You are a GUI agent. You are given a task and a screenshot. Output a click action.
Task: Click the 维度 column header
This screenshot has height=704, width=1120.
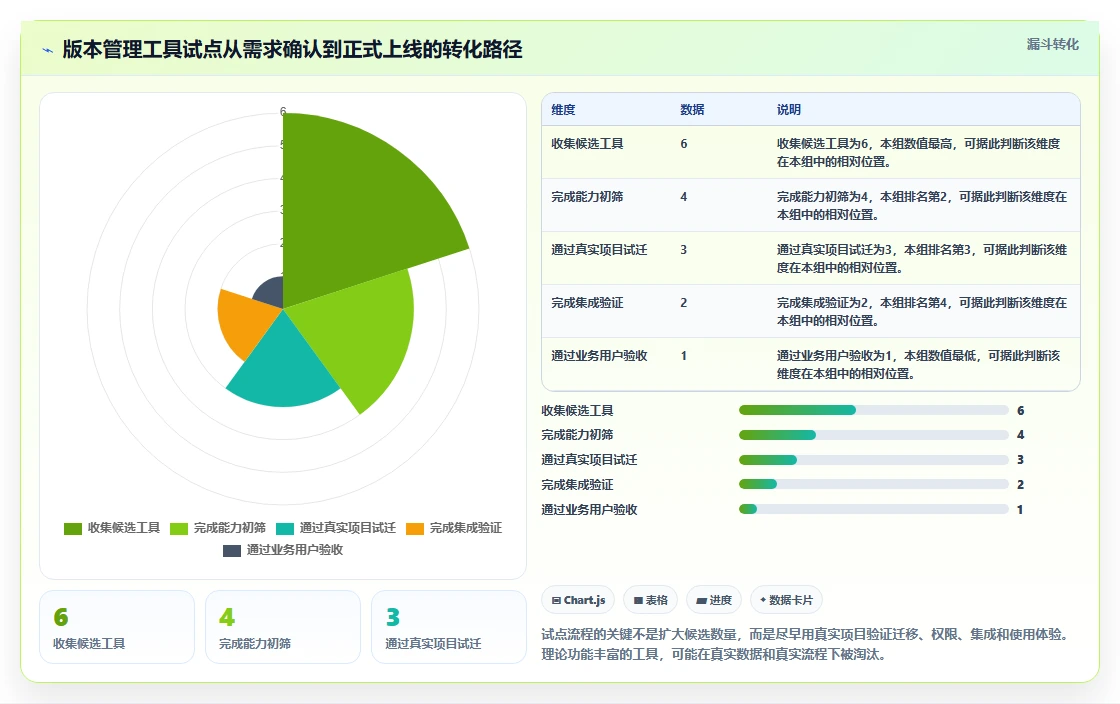pos(563,109)
